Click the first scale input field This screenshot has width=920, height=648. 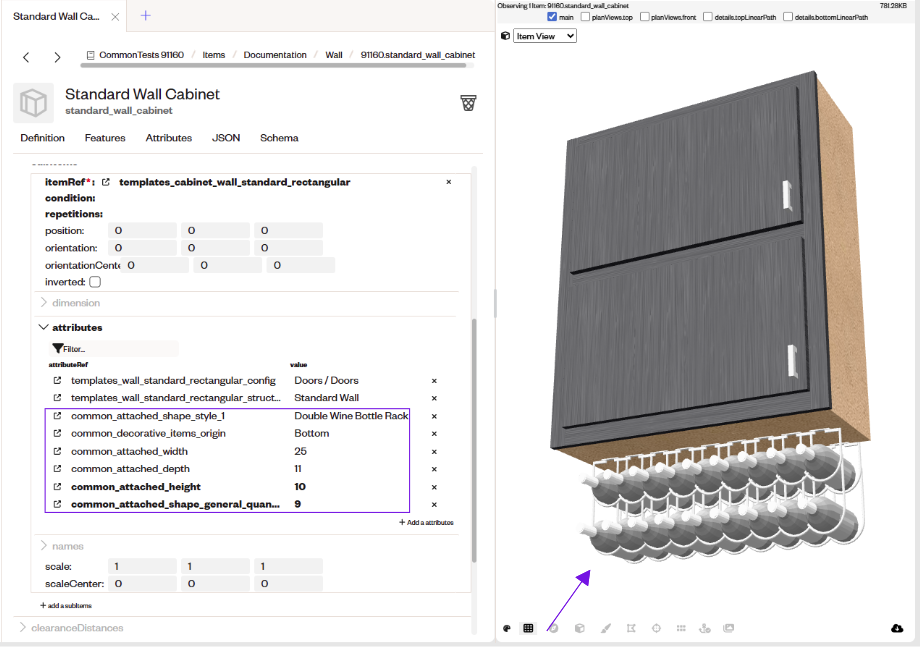coord(143,566)
